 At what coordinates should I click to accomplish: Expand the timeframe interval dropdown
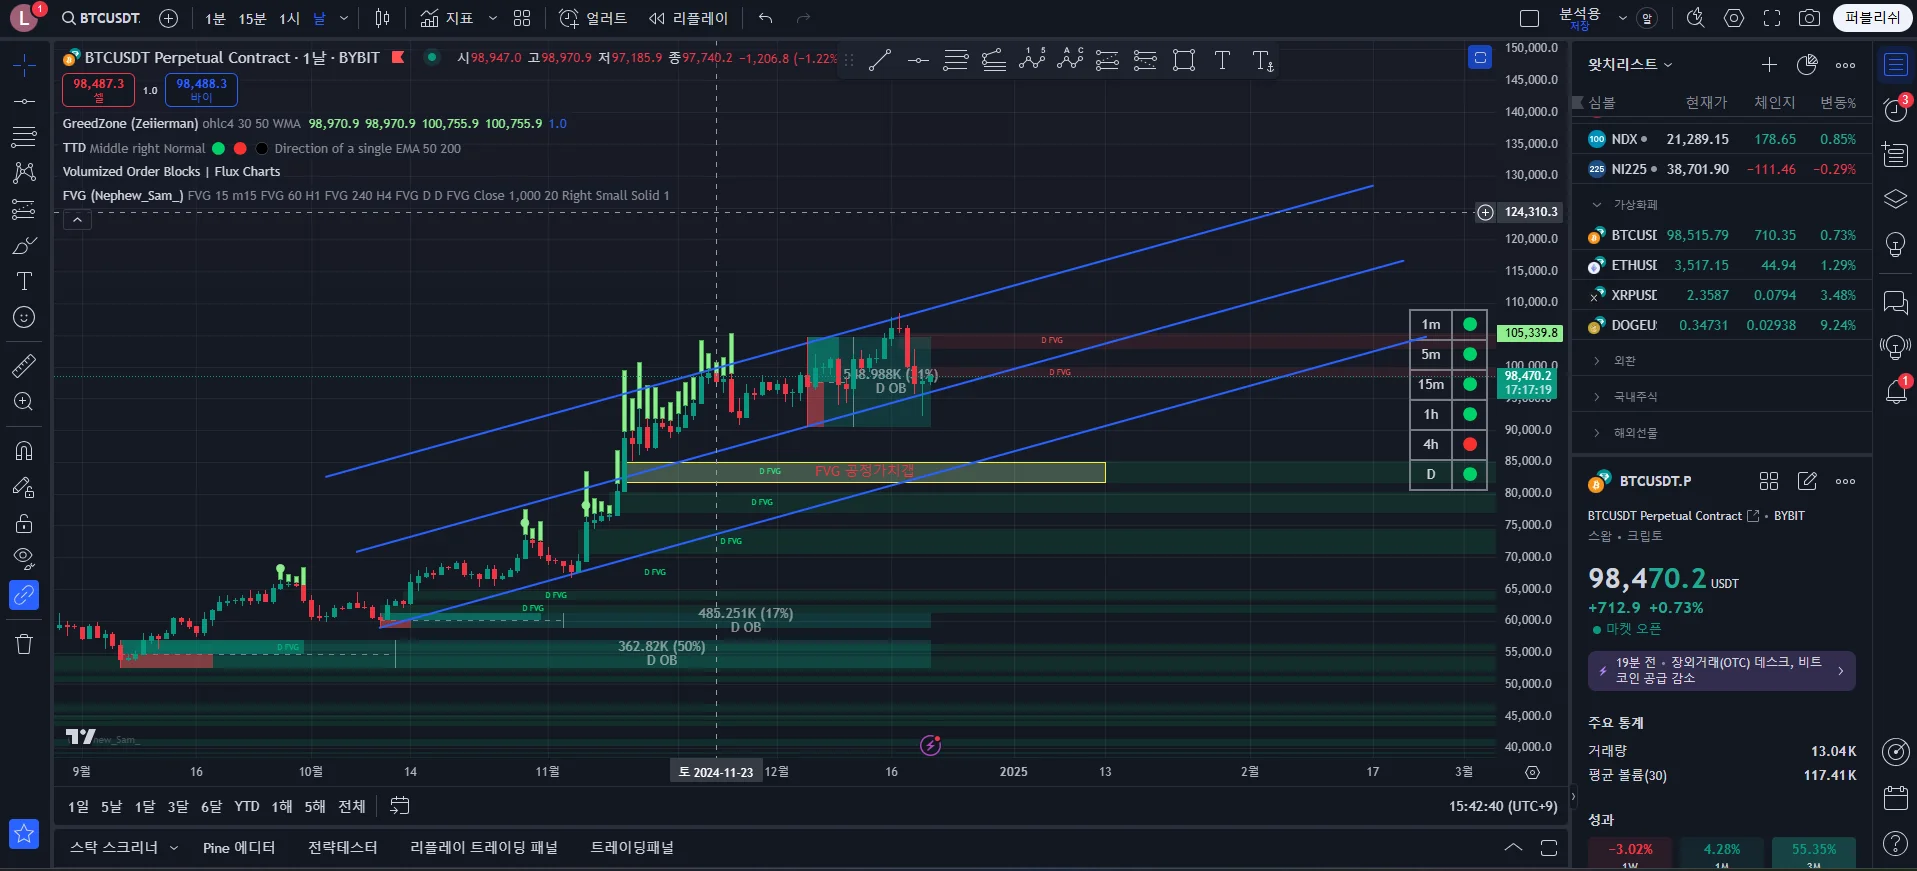click(x=344, y=18)
